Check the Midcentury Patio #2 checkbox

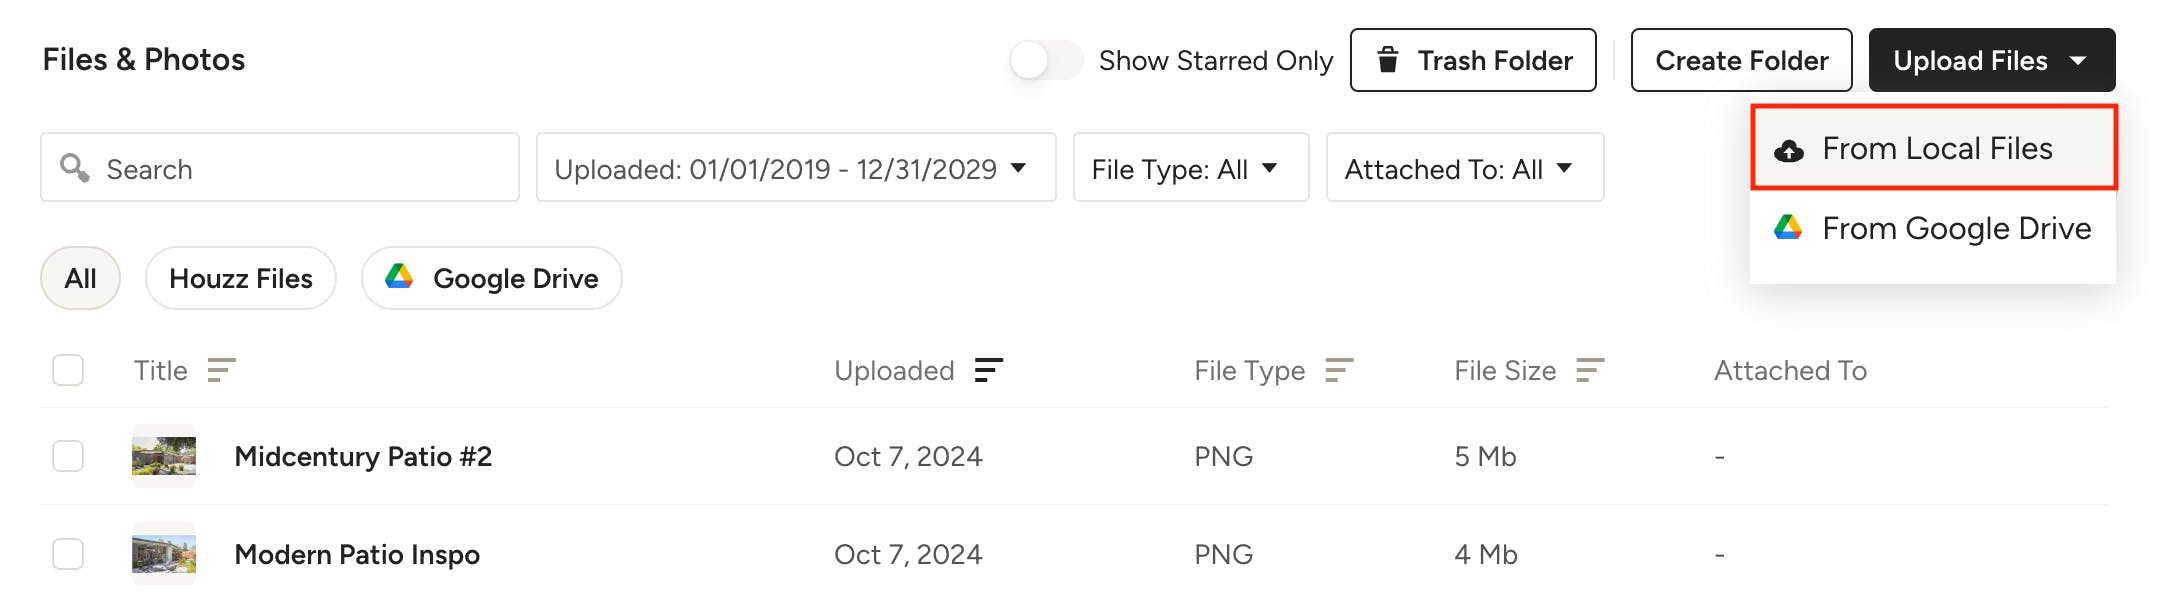pyautogui.click(x=68, y=456)
